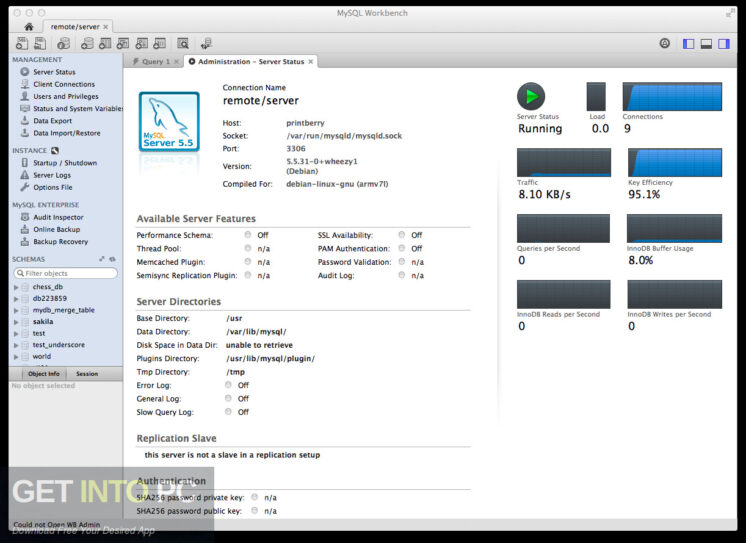
Task: Expand the db223859 schema
Action: tap(16, 299)
